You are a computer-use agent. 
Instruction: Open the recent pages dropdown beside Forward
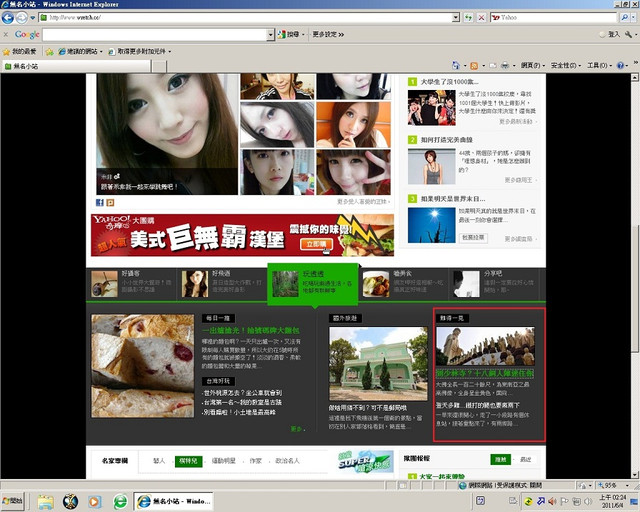(x=33, y=18)
